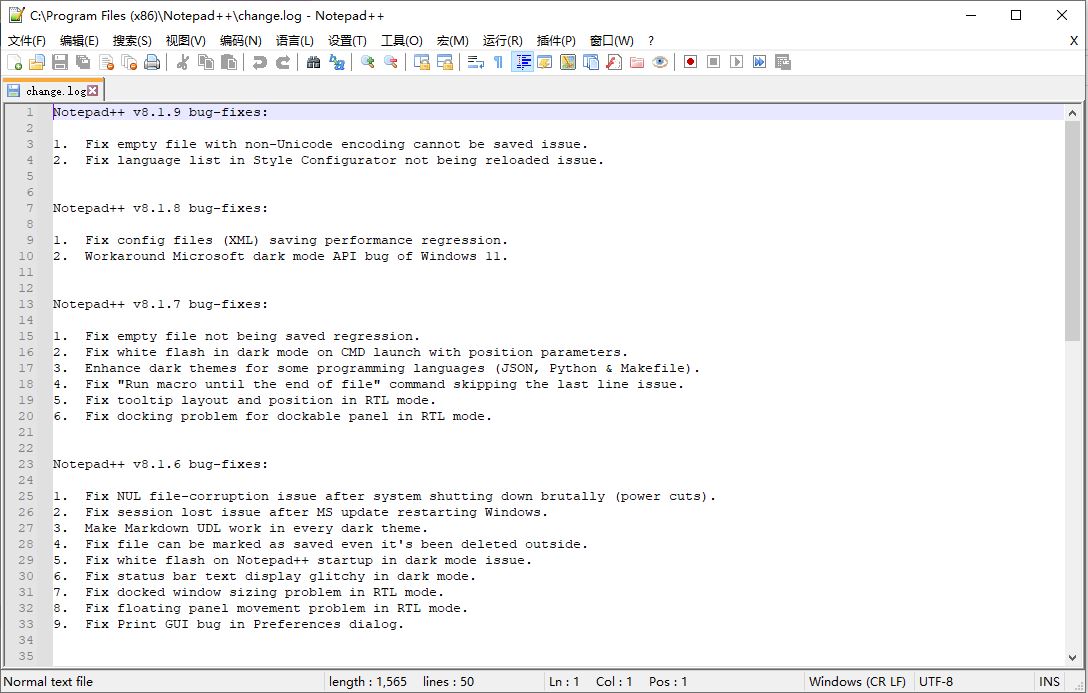Click the Open file folder icon
This screenshot has height=693, width=1088.
point(37,62)
